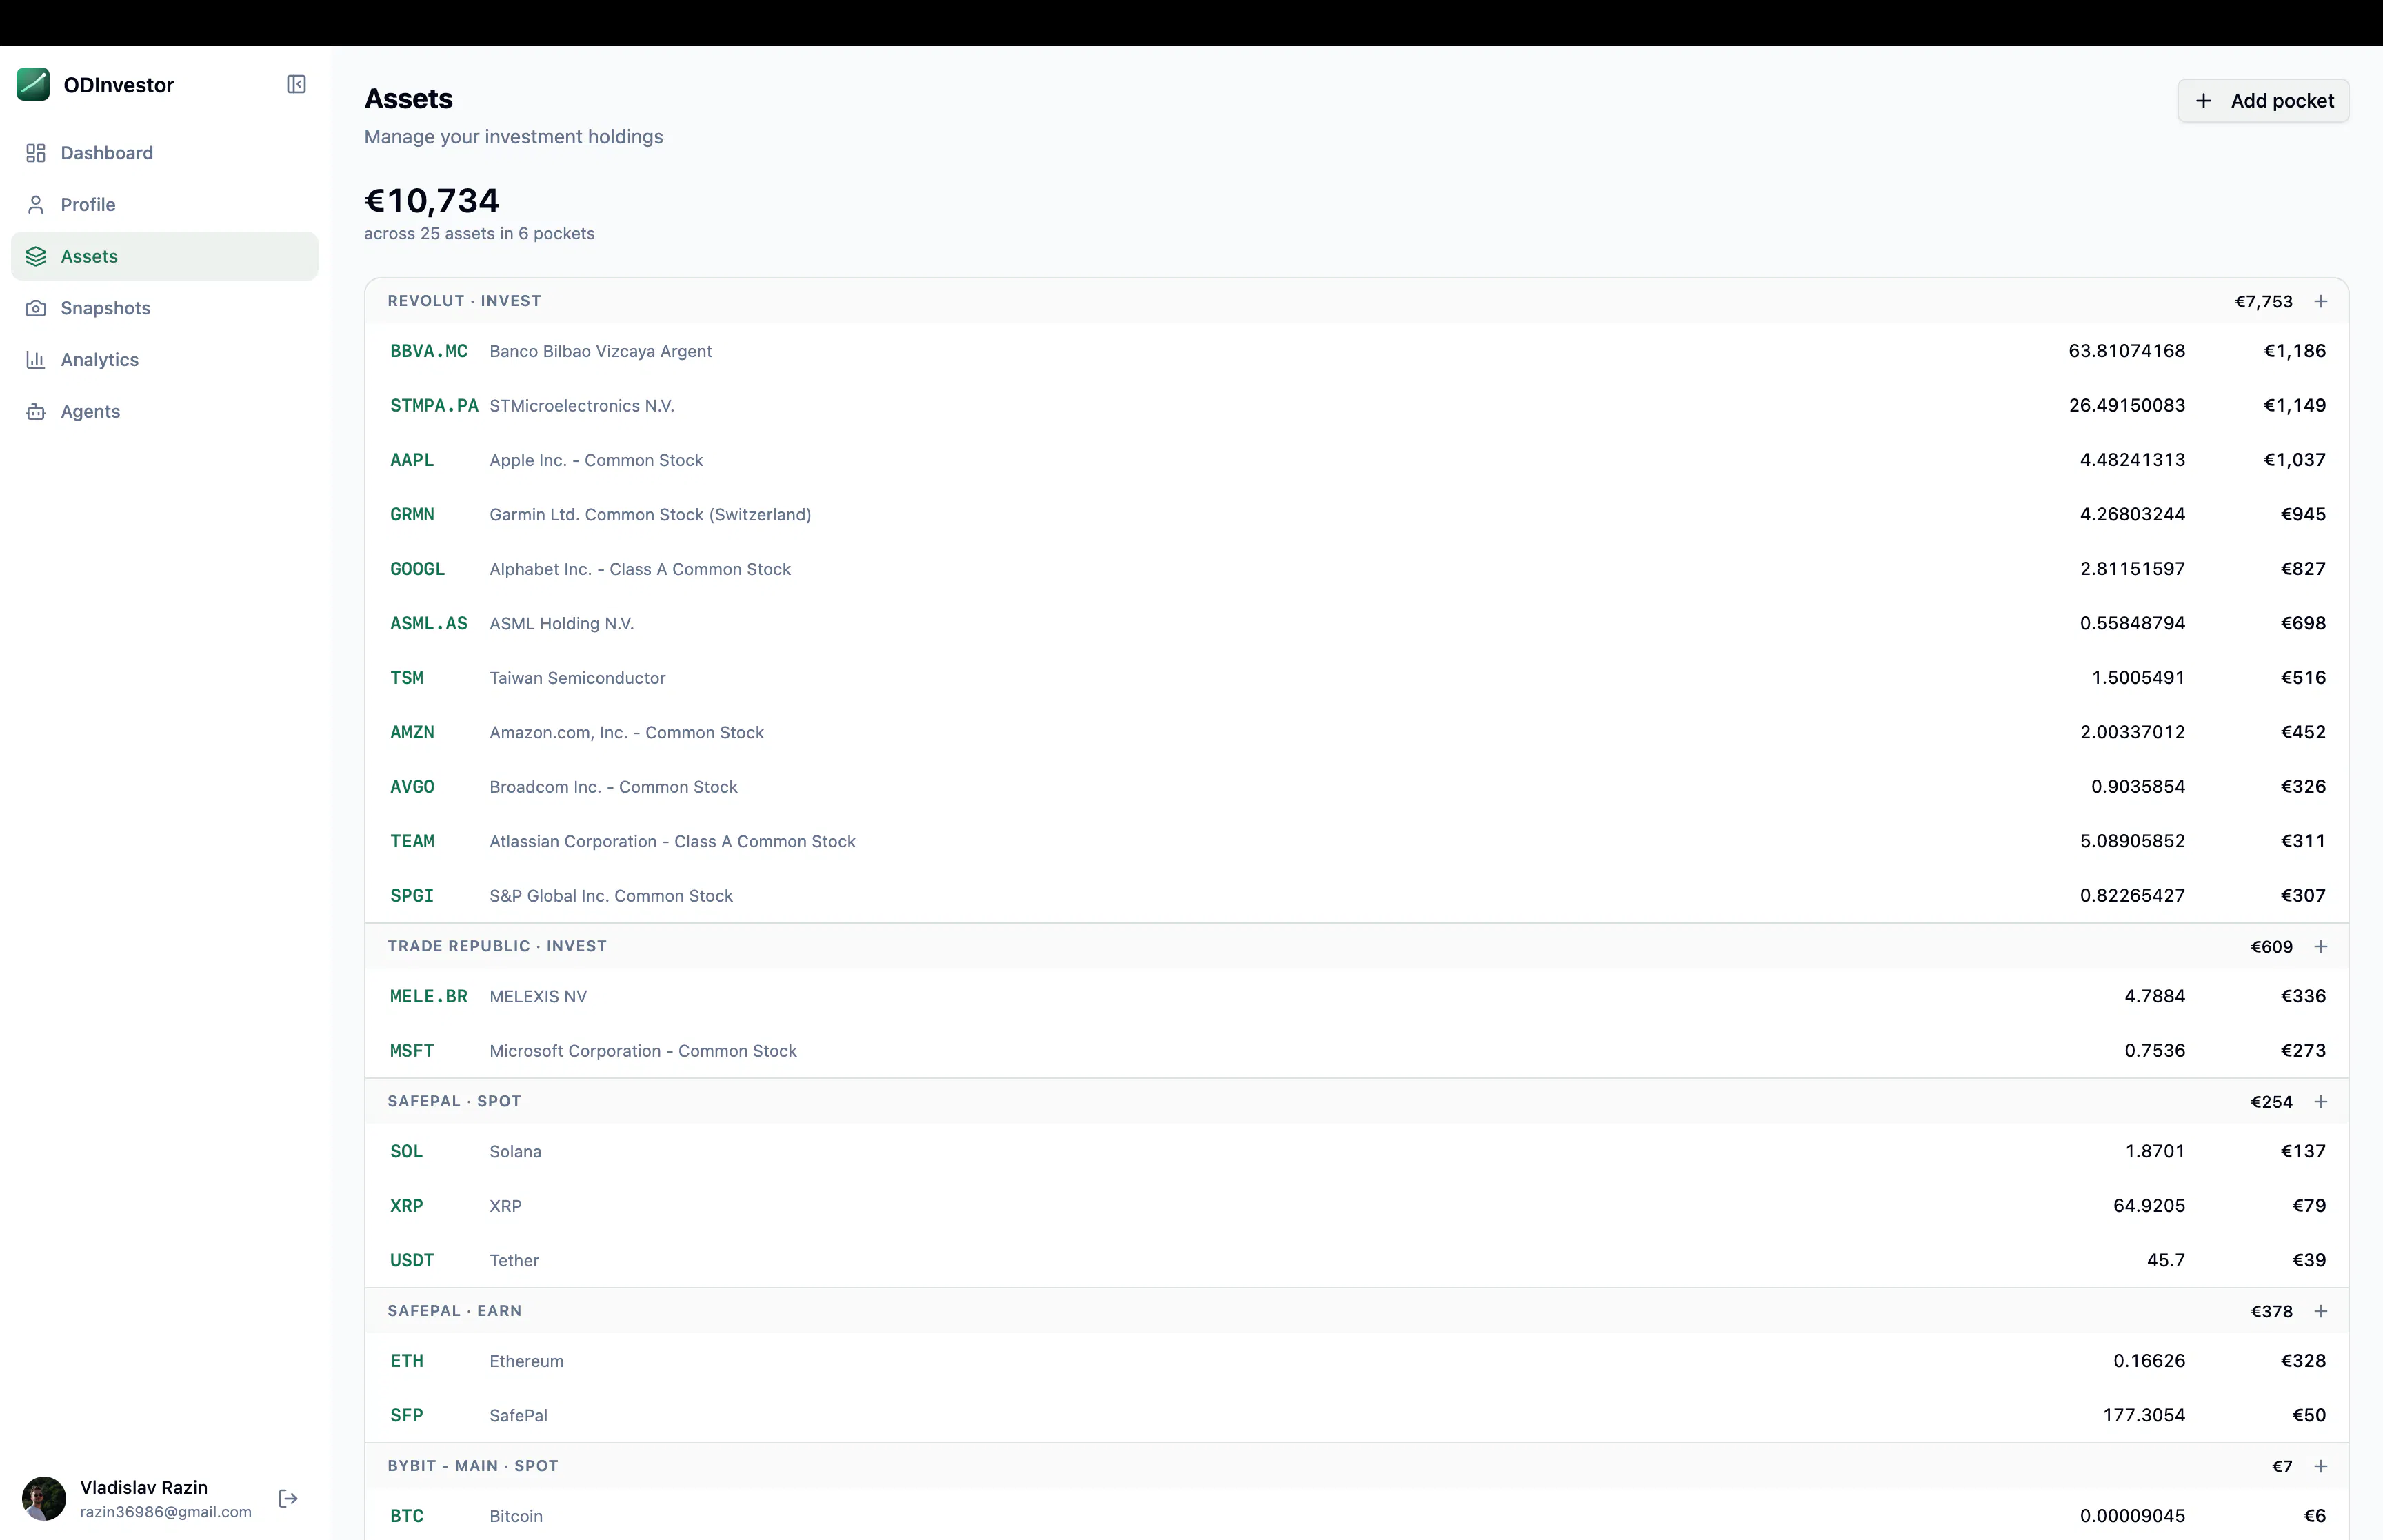Click the Dashboard grid icon in sidebar
Image resolution: width=2383 pixels, height=1540 pixels.
tap(36, 153)
